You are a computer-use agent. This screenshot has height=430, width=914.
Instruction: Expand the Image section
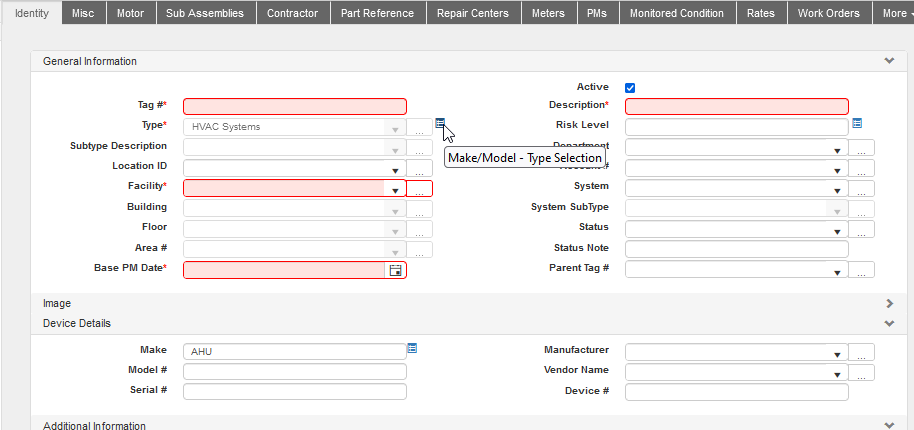889,303
